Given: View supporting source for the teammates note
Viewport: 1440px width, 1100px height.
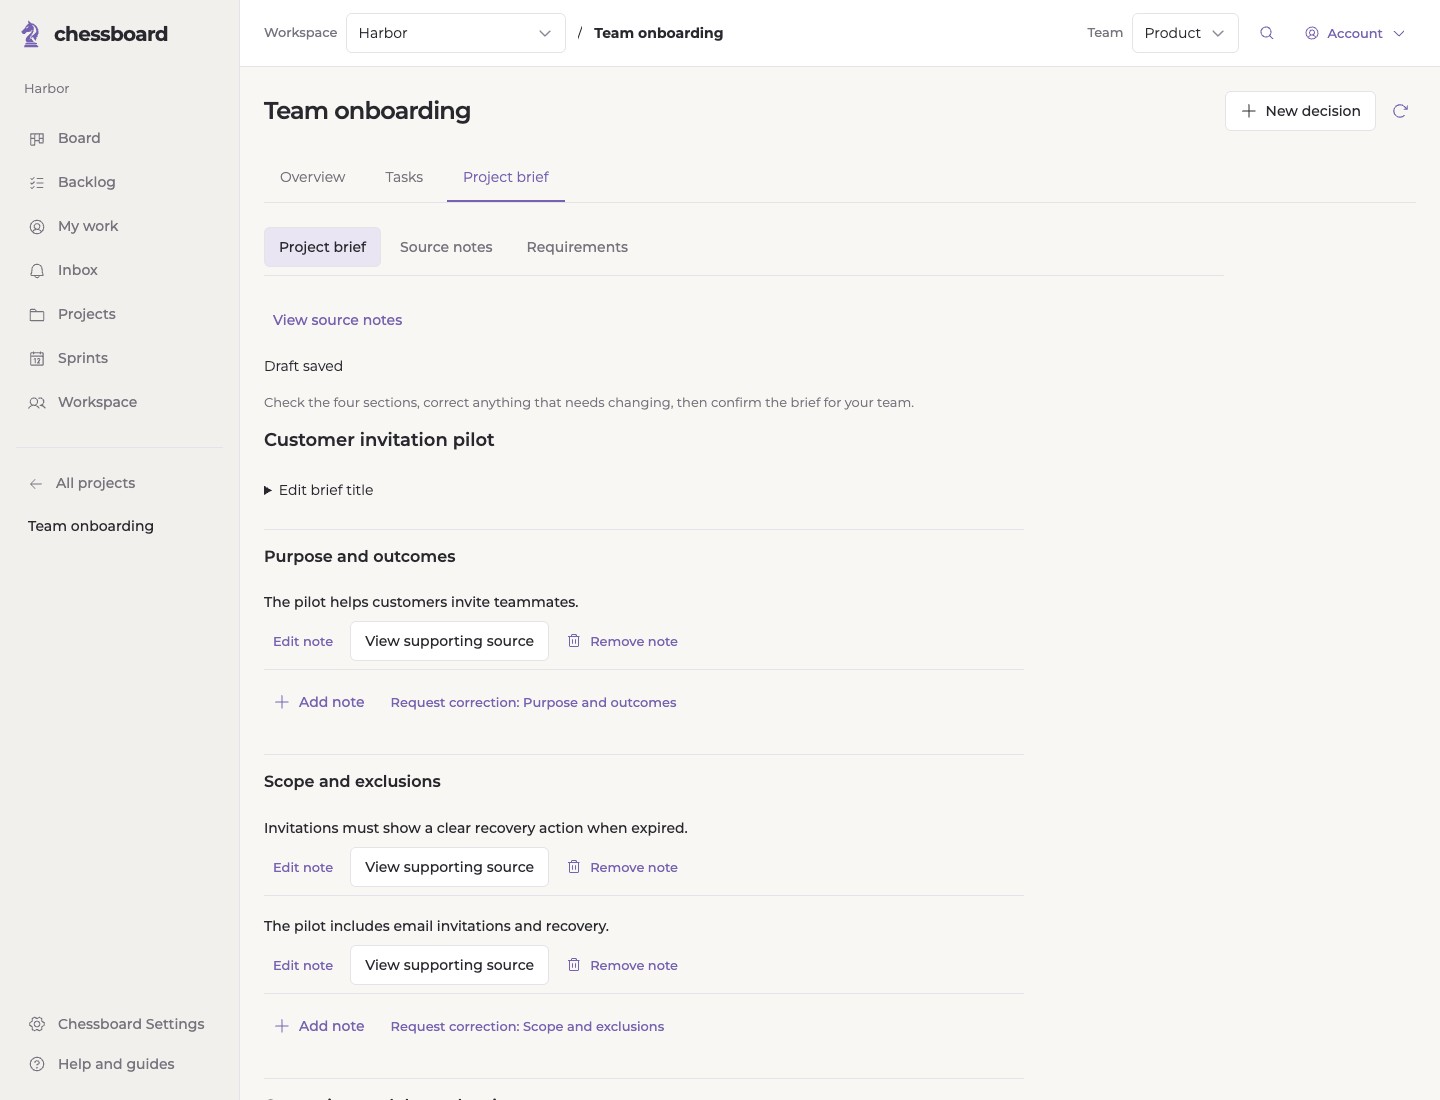Looking at the screenshot, I should pyautogui.click(x=449, y=641).
